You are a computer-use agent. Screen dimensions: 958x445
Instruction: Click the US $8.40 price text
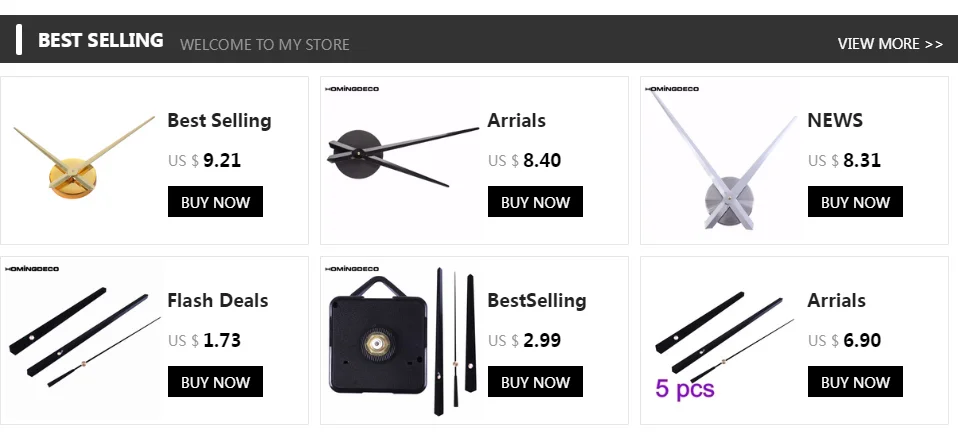tap(524, 160)
